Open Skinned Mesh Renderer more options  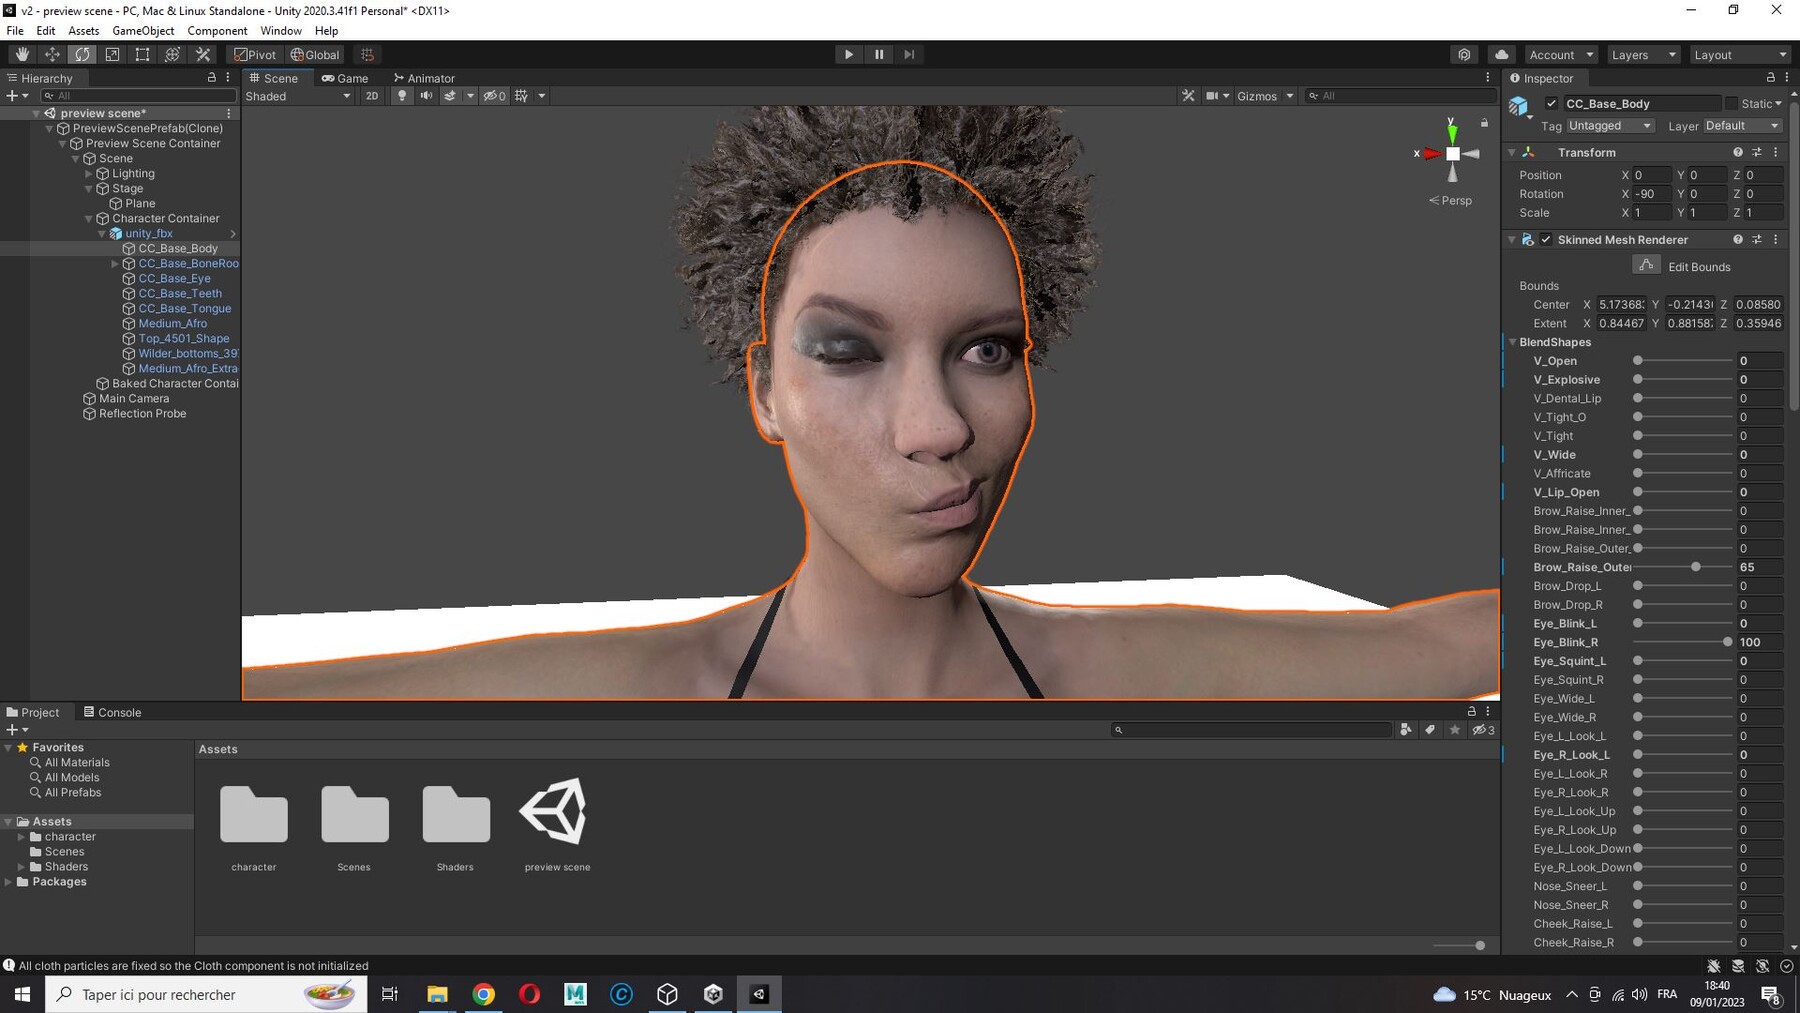(1776, 240)
